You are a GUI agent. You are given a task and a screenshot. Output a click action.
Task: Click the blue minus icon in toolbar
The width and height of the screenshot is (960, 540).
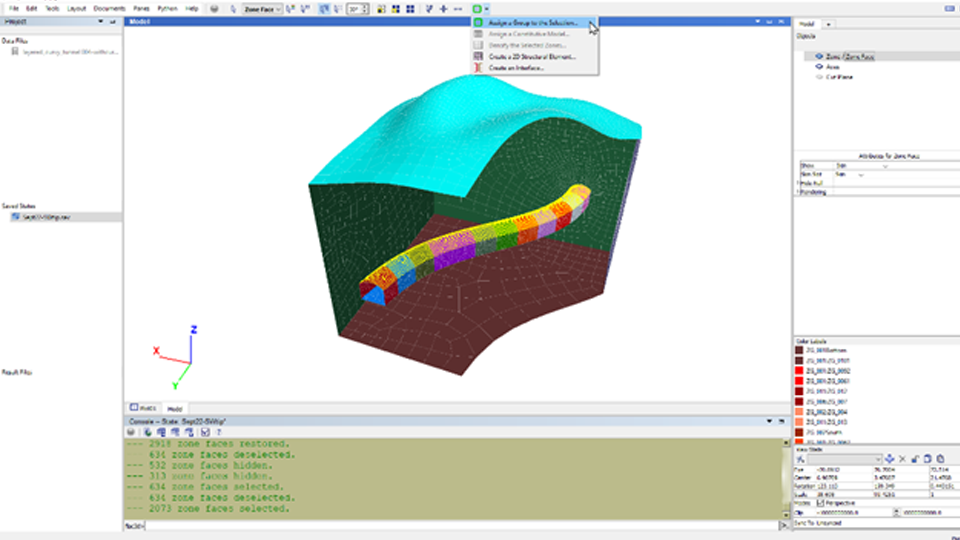click(457, 9)
